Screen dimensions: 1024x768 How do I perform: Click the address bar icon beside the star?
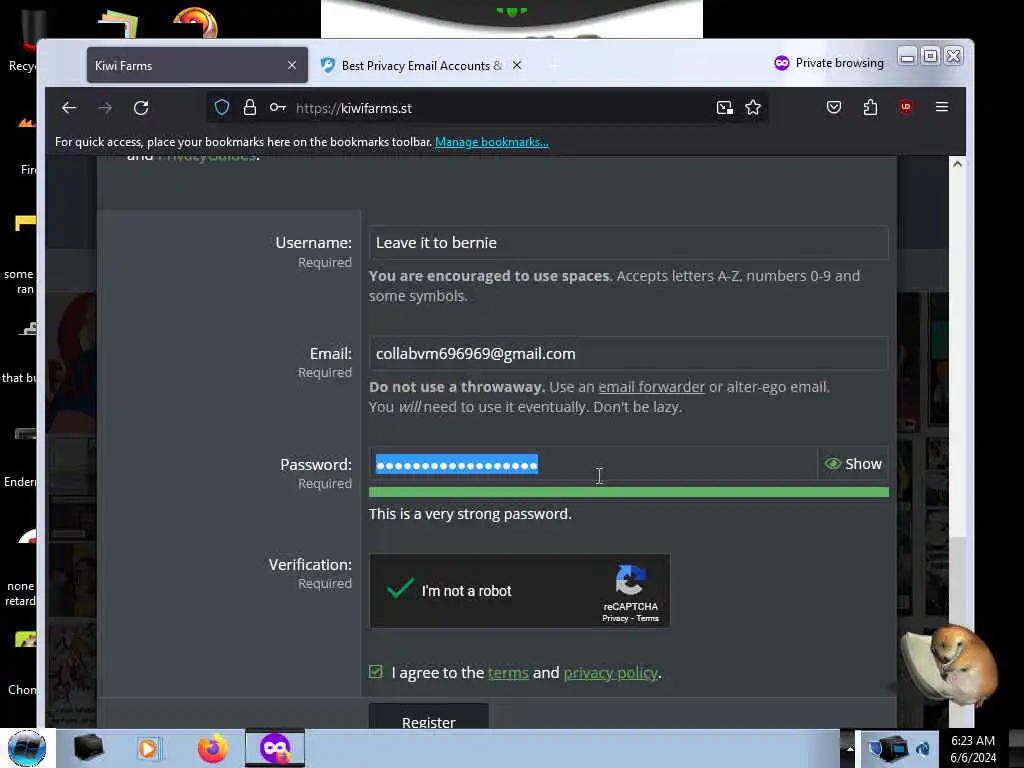[x=724, y=108]
